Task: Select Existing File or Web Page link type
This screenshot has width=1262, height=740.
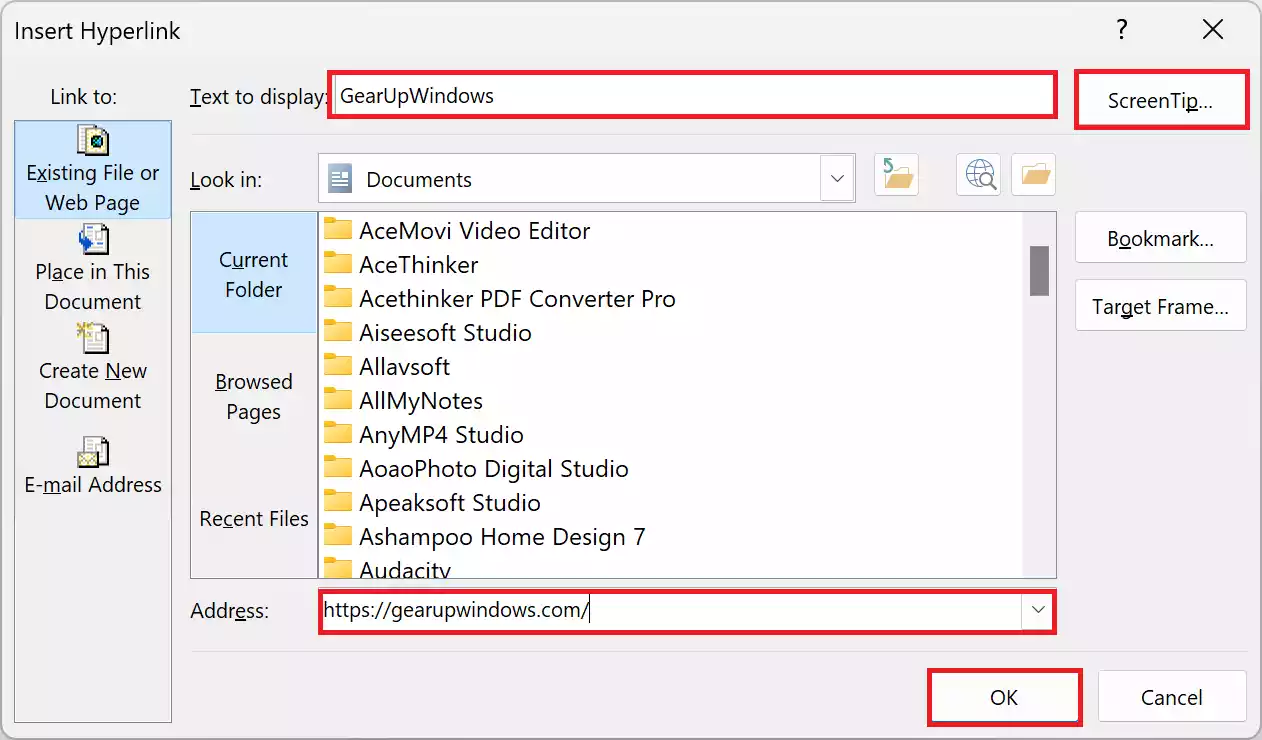Action: coord(93,170)
